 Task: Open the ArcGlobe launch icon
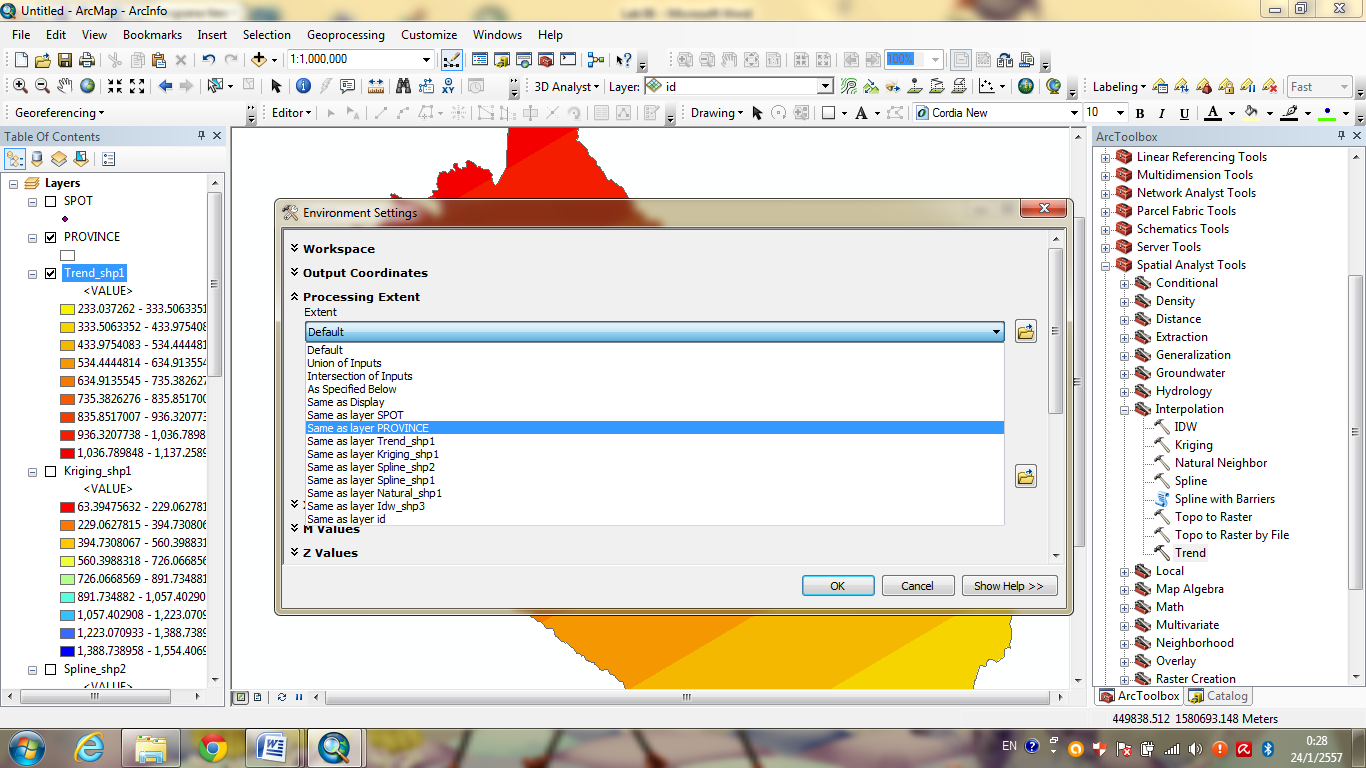(x=1053, y=86)
